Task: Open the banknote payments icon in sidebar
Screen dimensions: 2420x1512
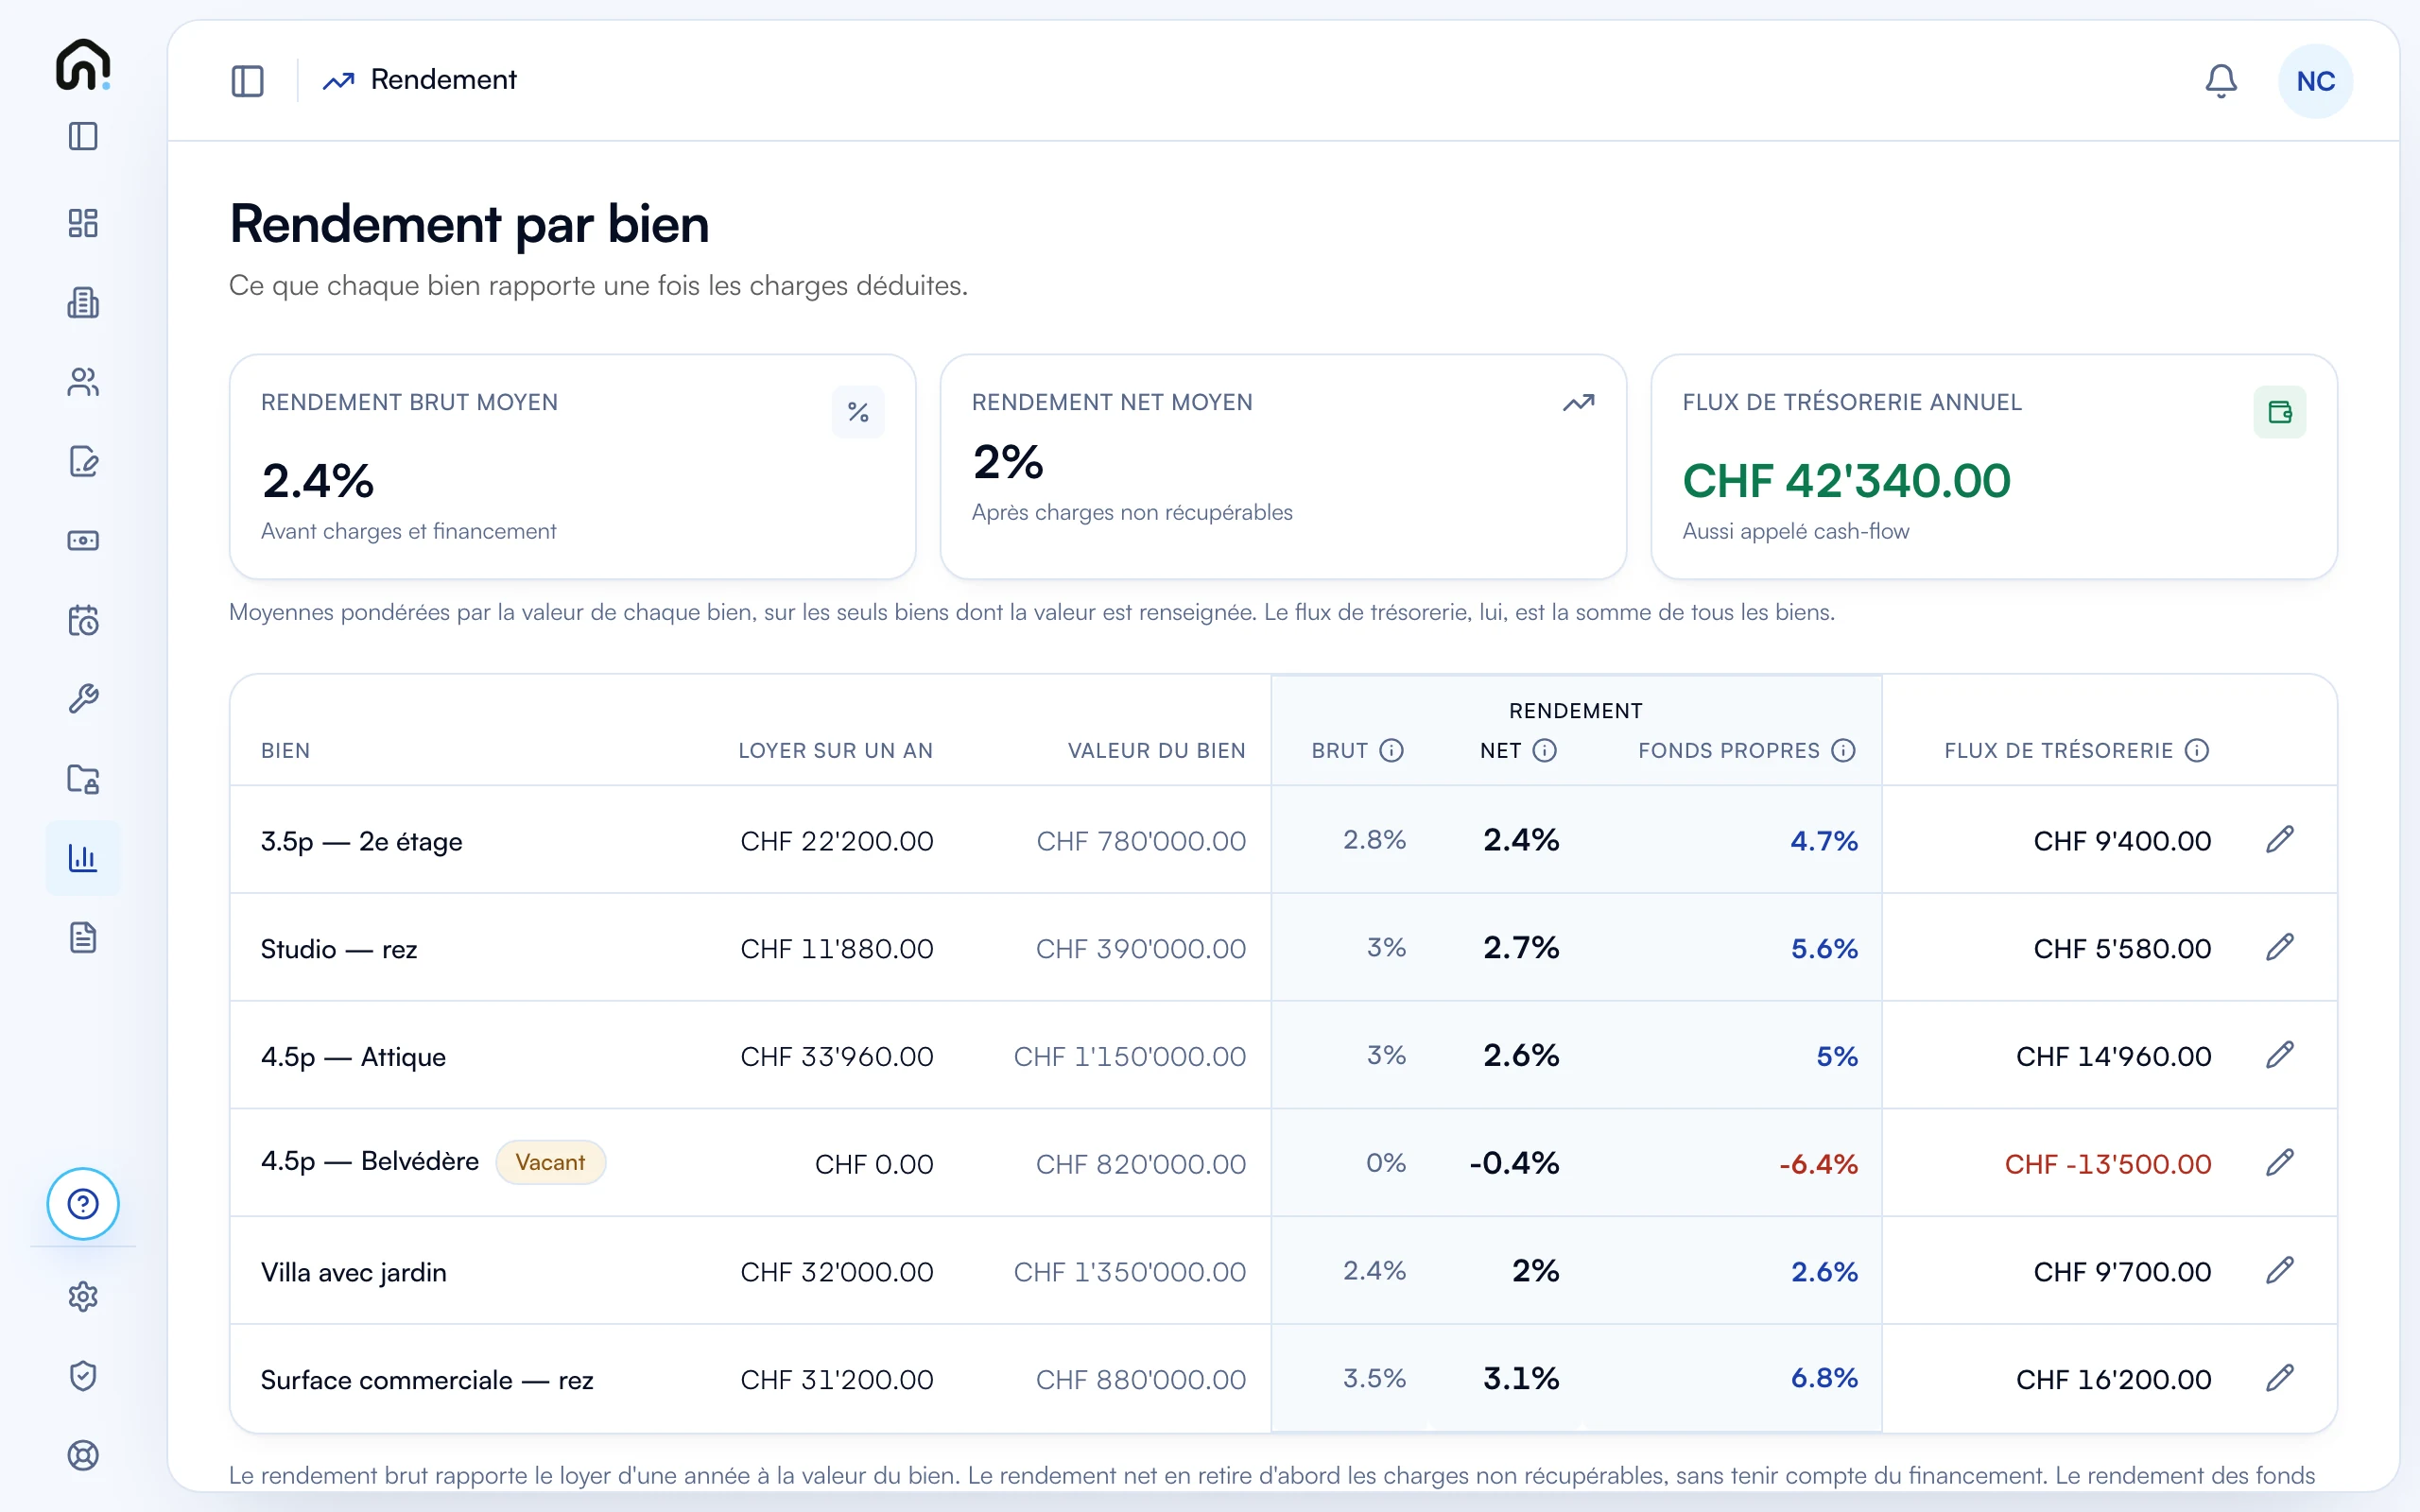Action: (x=83, y=540)
